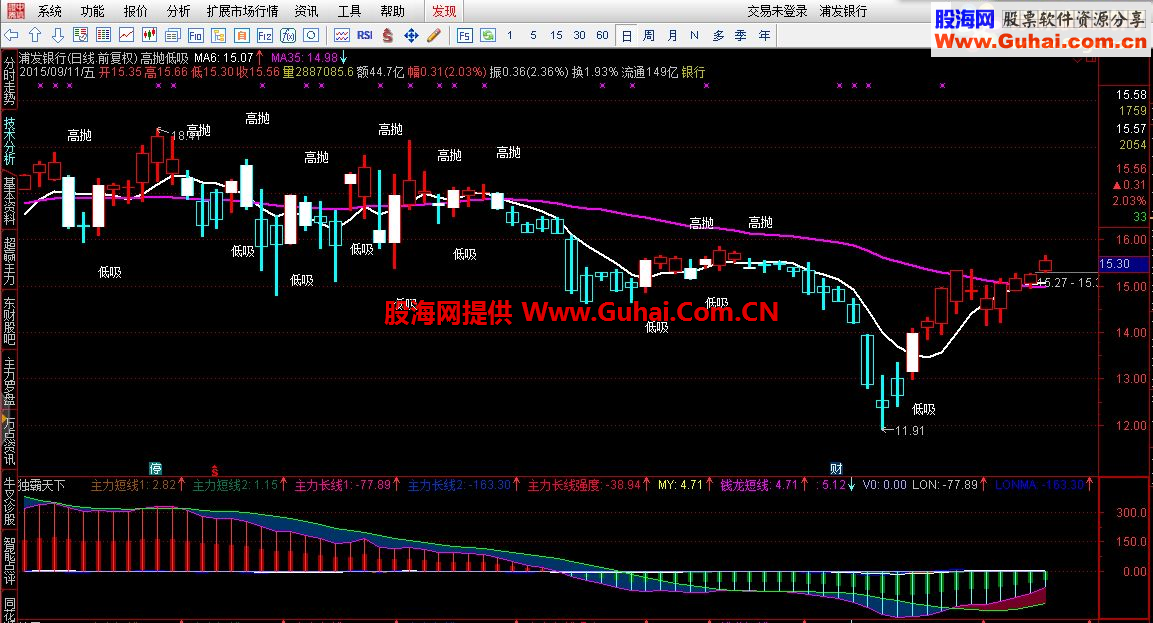Click the F5 switch view icon
The image size is (1153, 623).
pyautogui.click(x=465, y=35)
